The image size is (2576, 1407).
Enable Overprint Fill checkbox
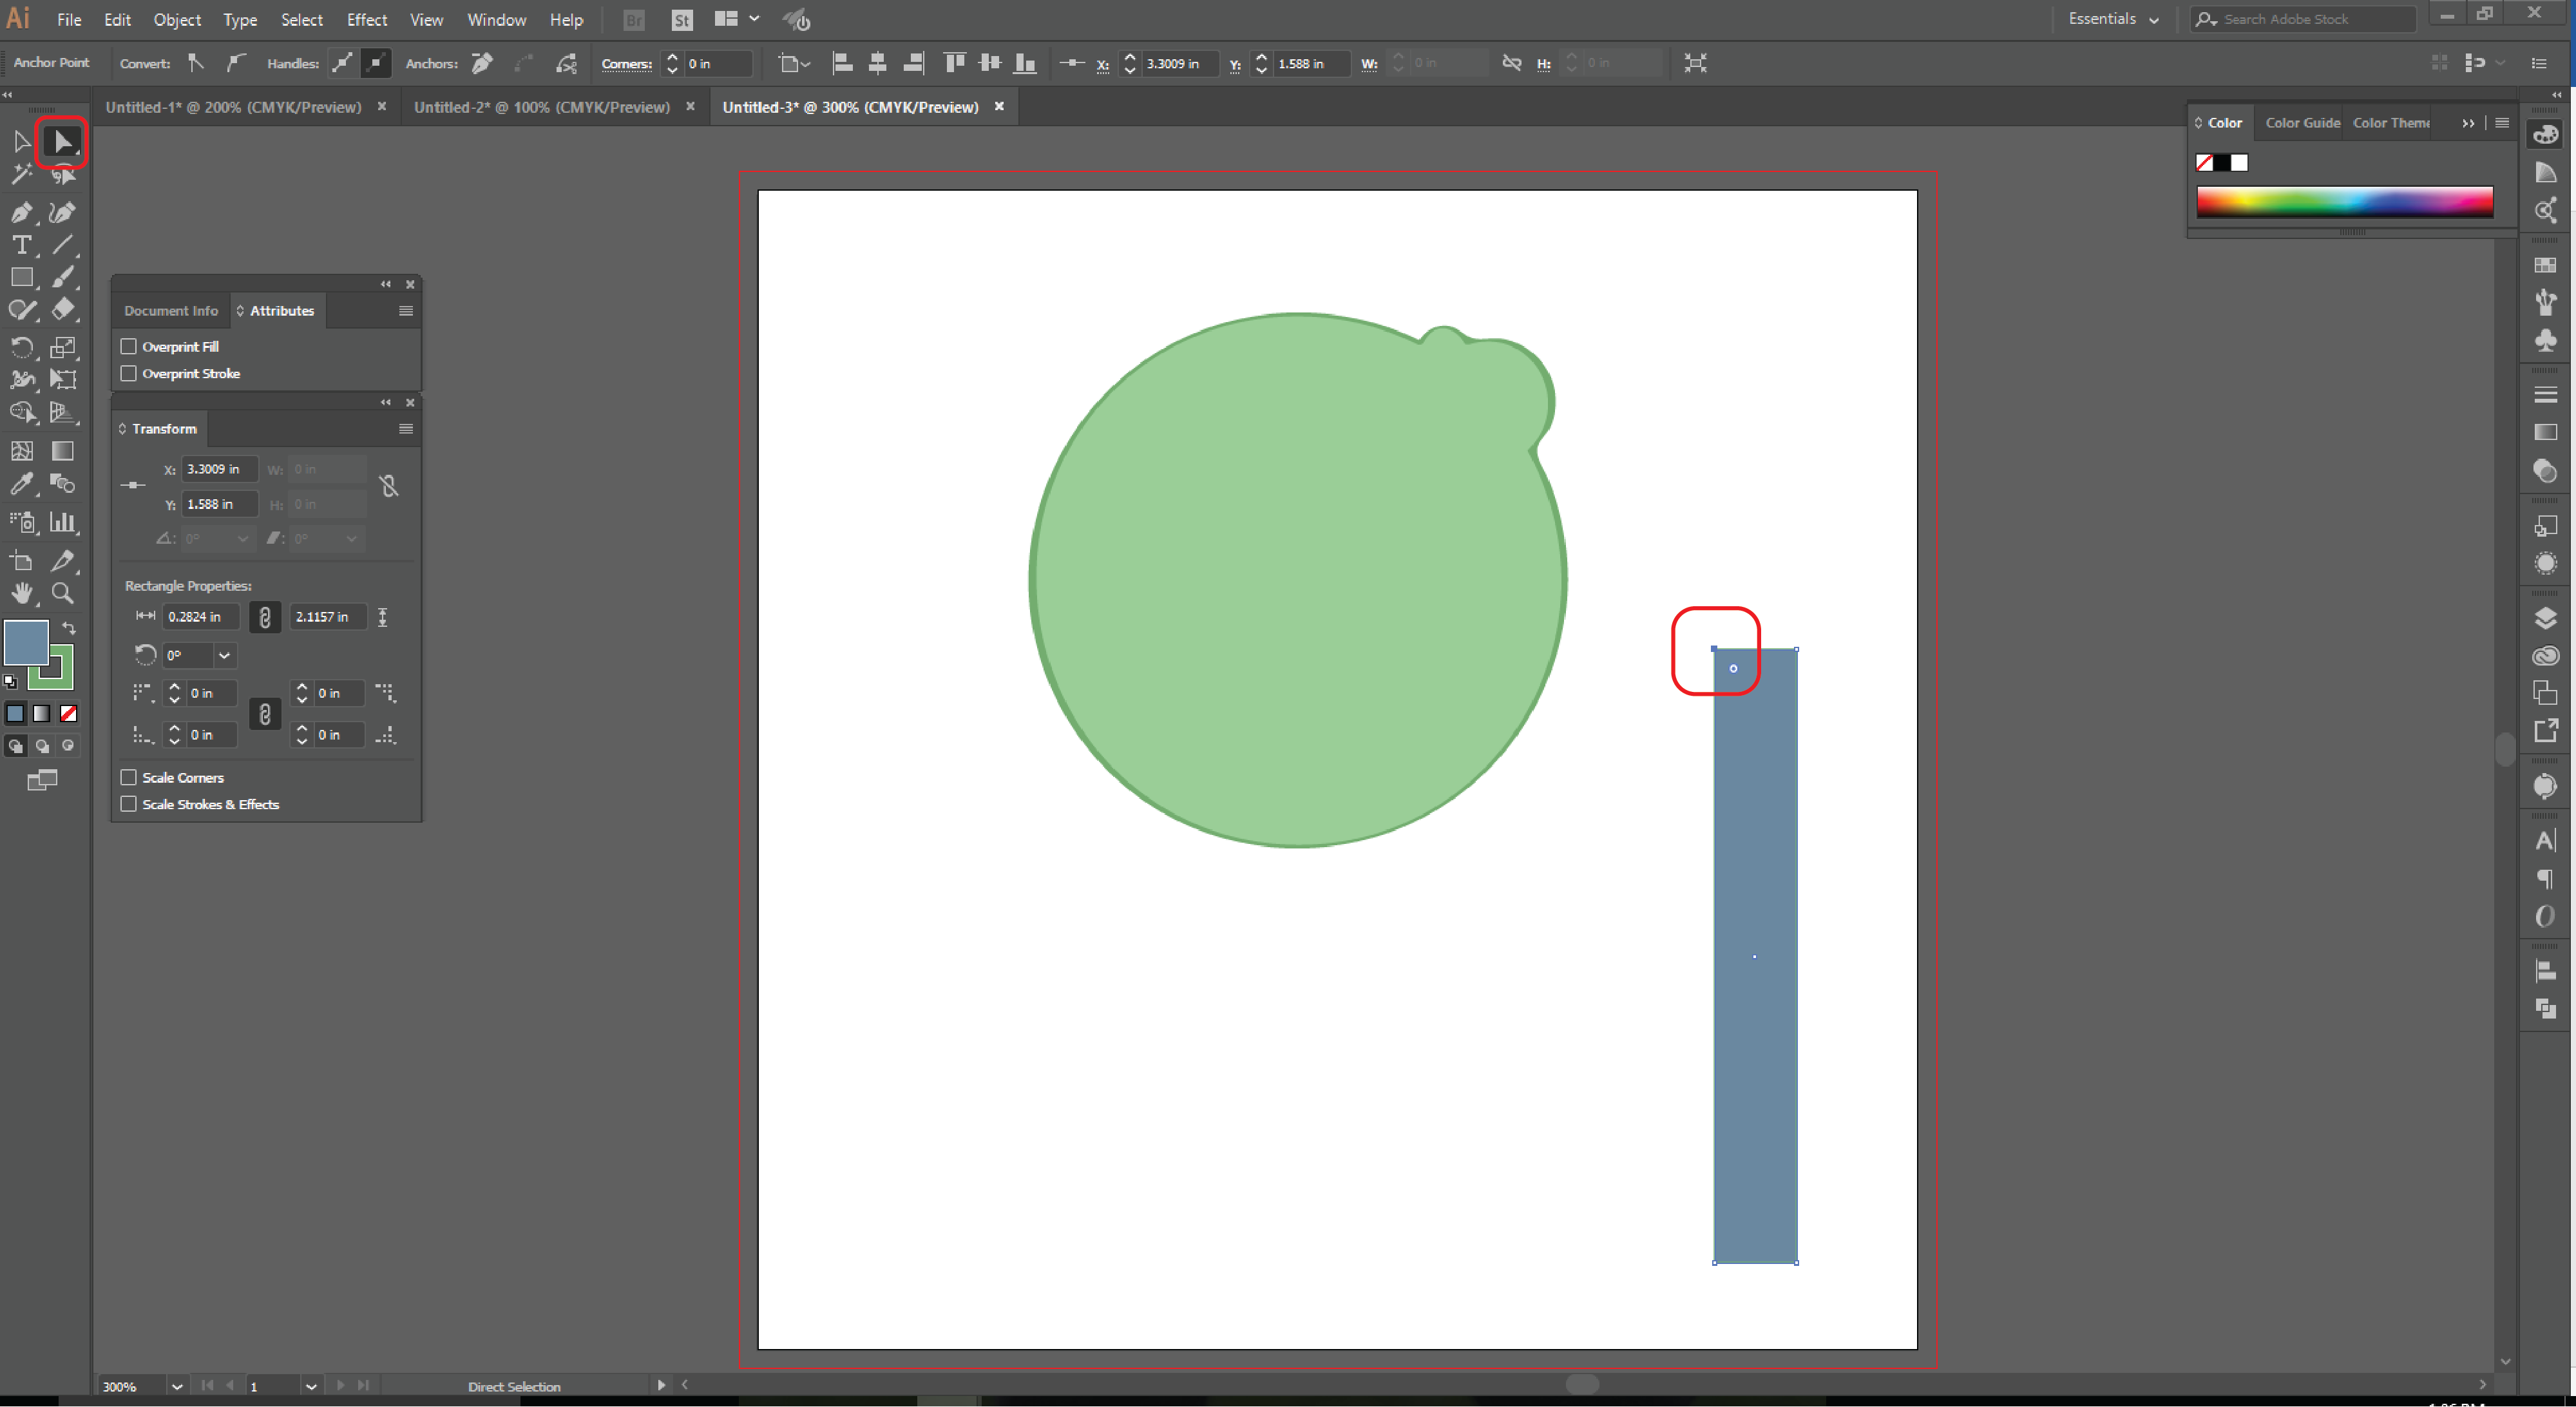point(128,346)
